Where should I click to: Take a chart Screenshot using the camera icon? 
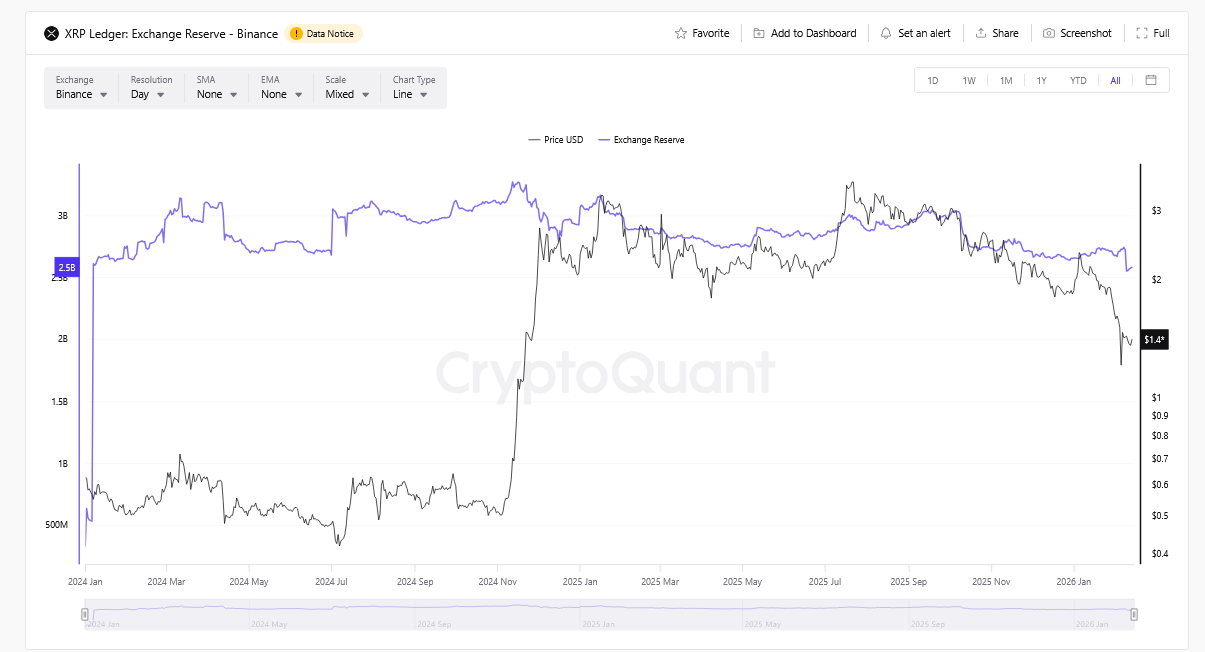pos(1051,33)
